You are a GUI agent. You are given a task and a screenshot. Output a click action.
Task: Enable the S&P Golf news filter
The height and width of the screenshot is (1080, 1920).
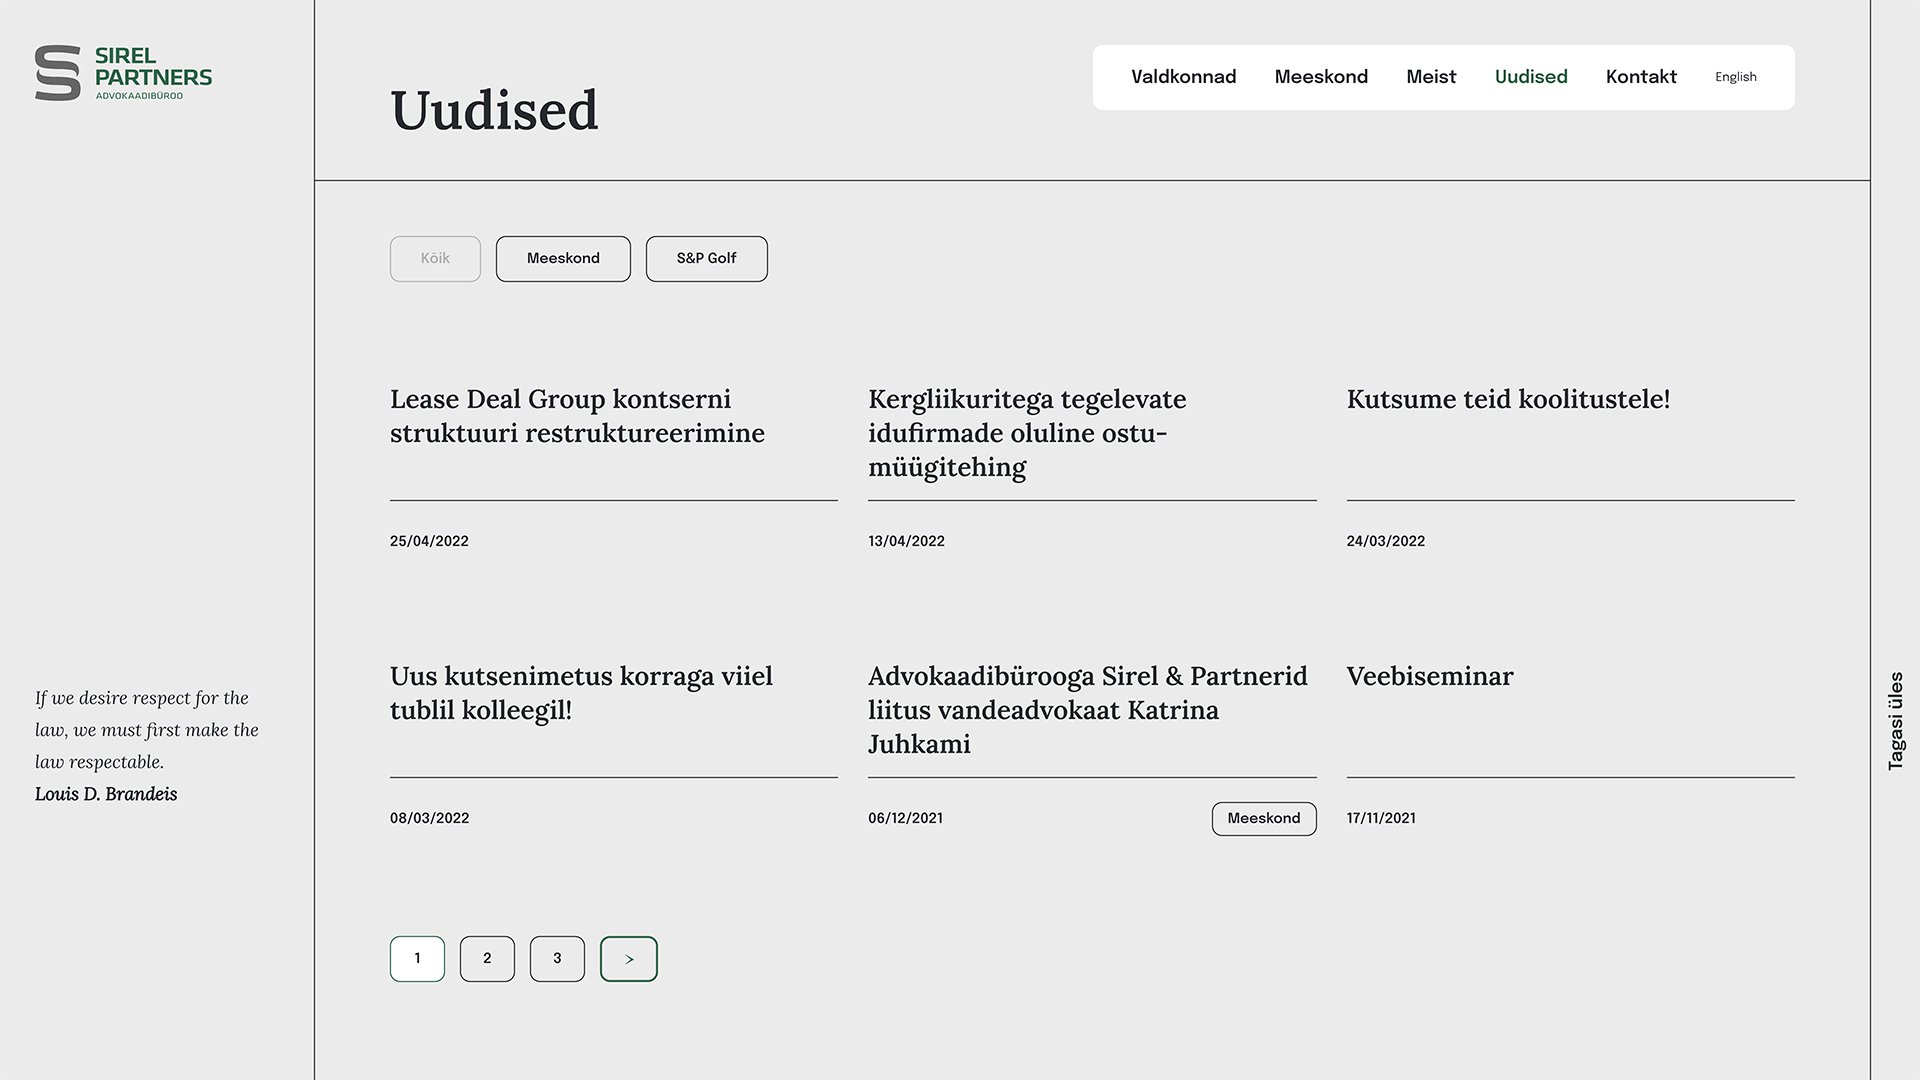coord(706,258)
